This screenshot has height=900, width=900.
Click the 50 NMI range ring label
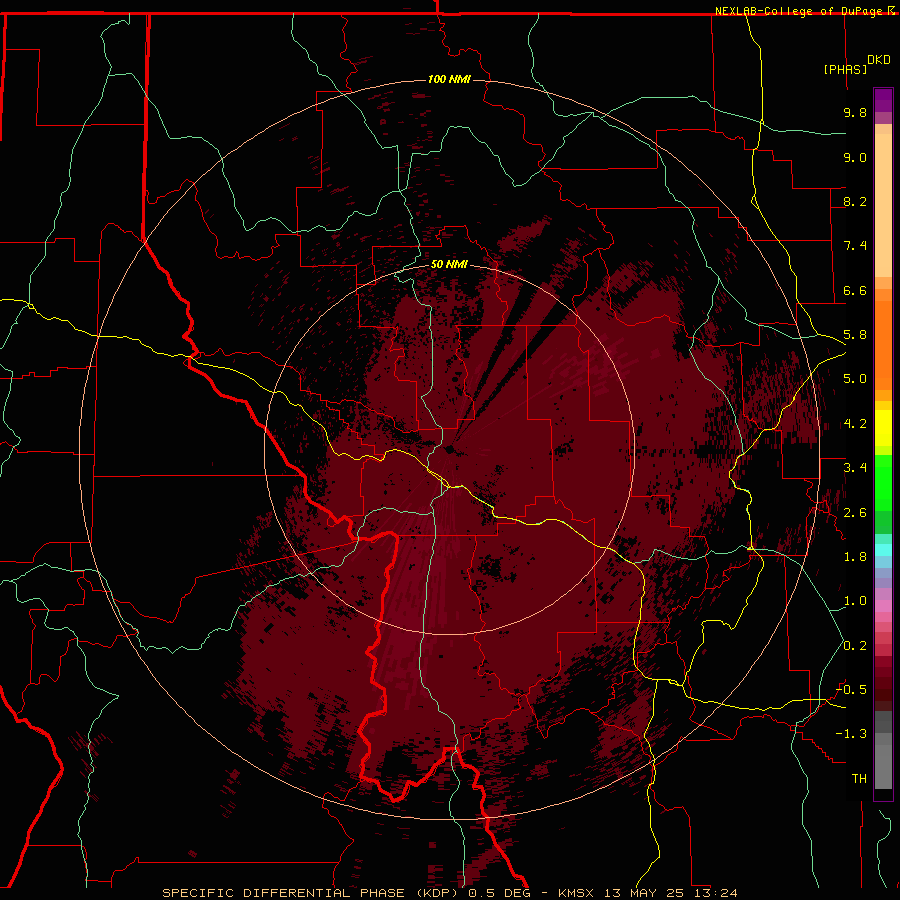[449, 264]
